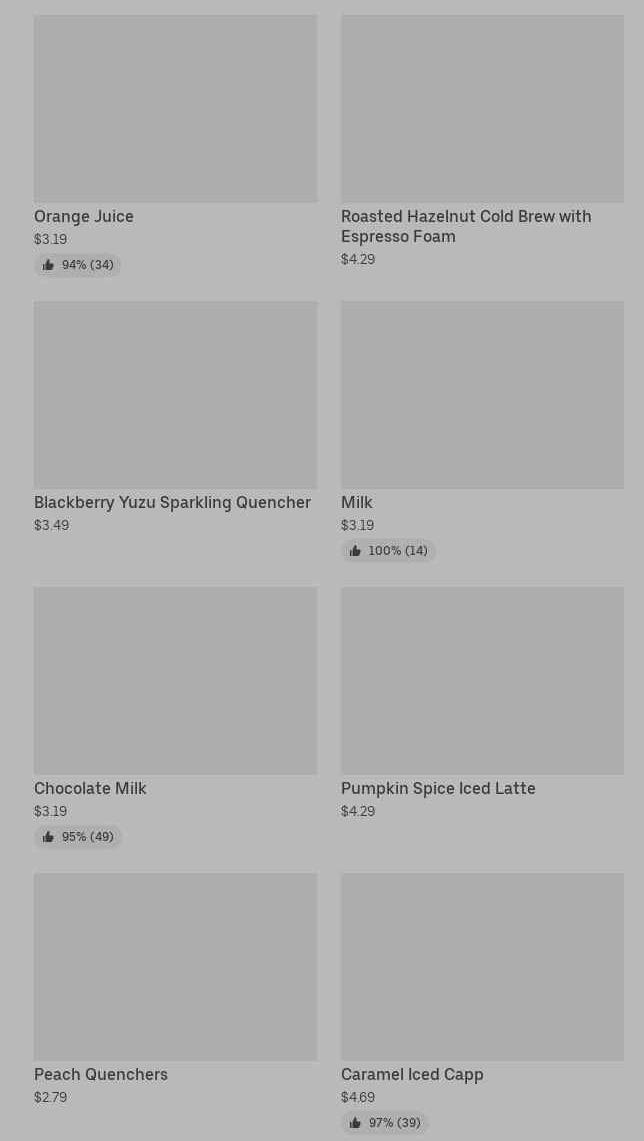Screen dimensions: 644x1141
Task: Select the Peach Quenchers image tile
Action: [175, 966]
